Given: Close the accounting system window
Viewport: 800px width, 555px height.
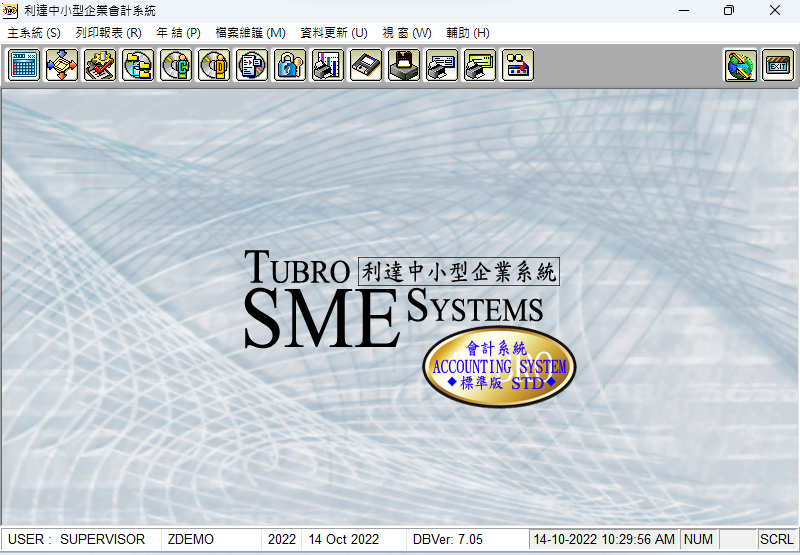Looking at the screenshot, I should [774, 10].
